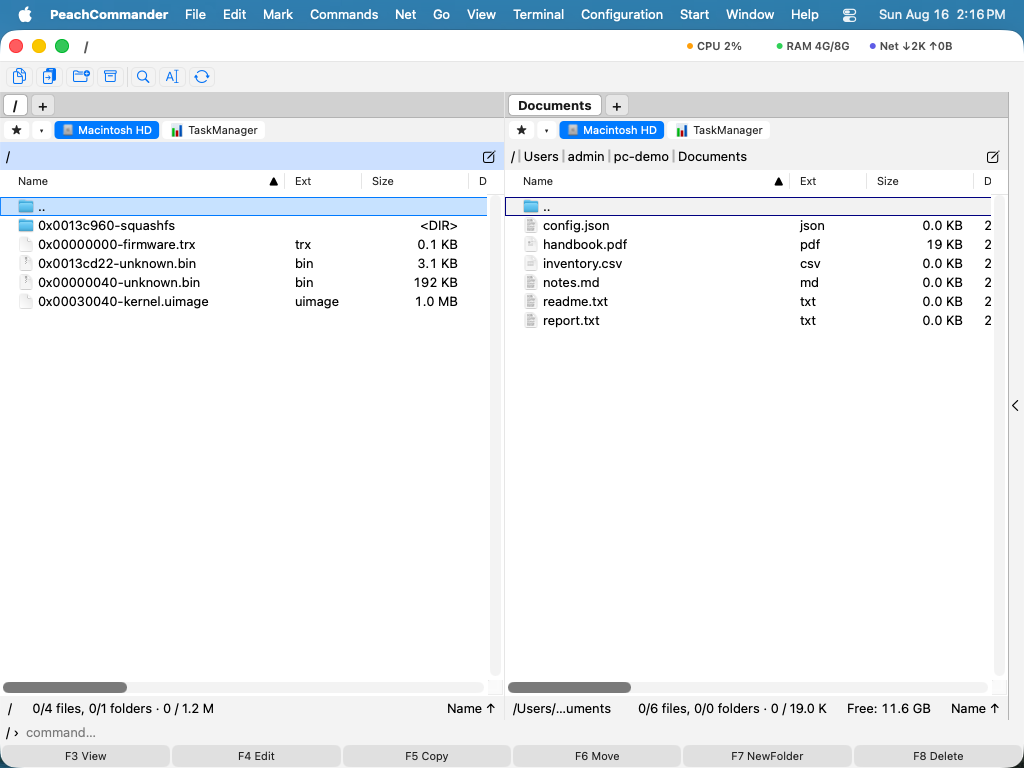This screenshot has height=768, width=1024.
Task: Add a new tab in the right panel
Action: 616,106
